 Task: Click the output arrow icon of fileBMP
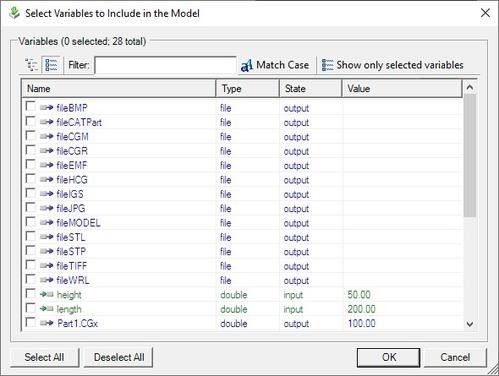coord(46,108)
